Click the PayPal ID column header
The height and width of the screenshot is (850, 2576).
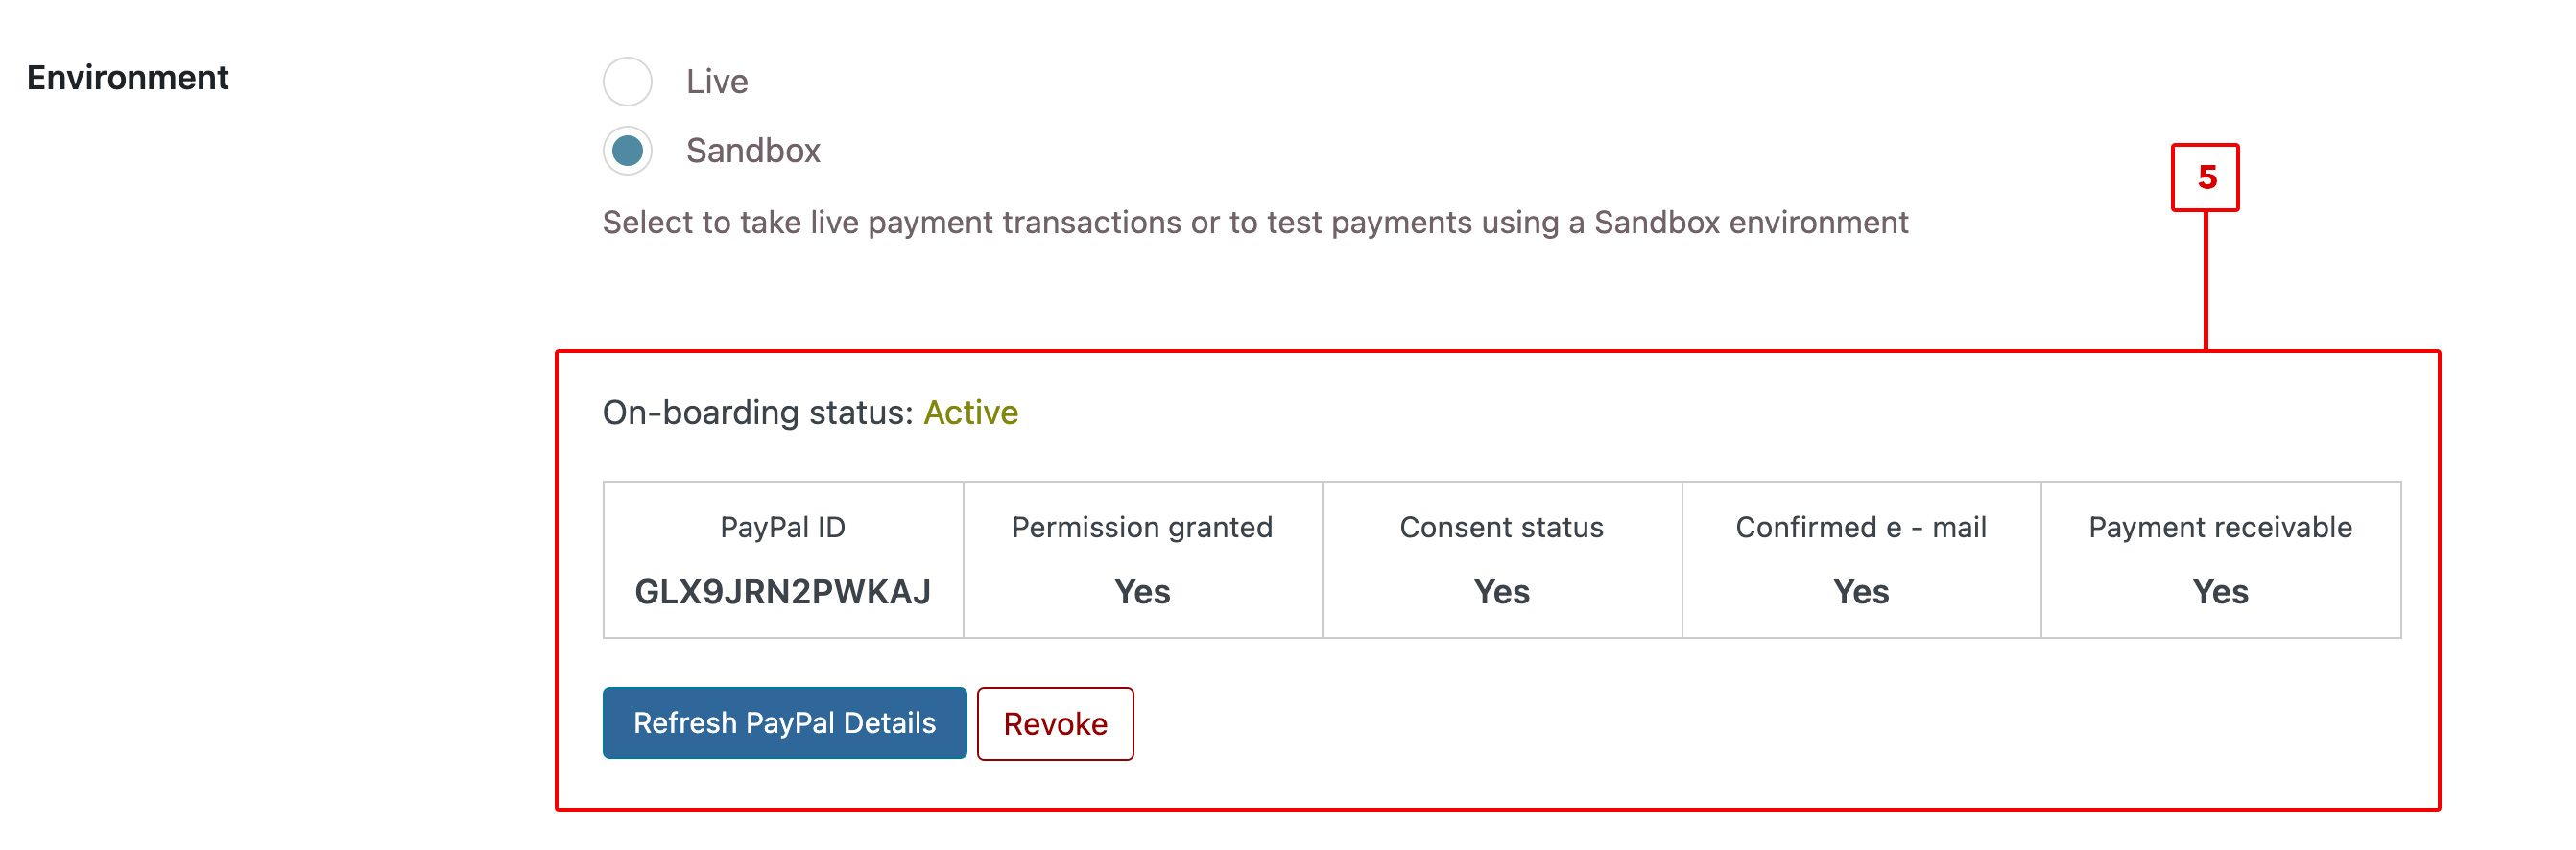tap(783, 527)
